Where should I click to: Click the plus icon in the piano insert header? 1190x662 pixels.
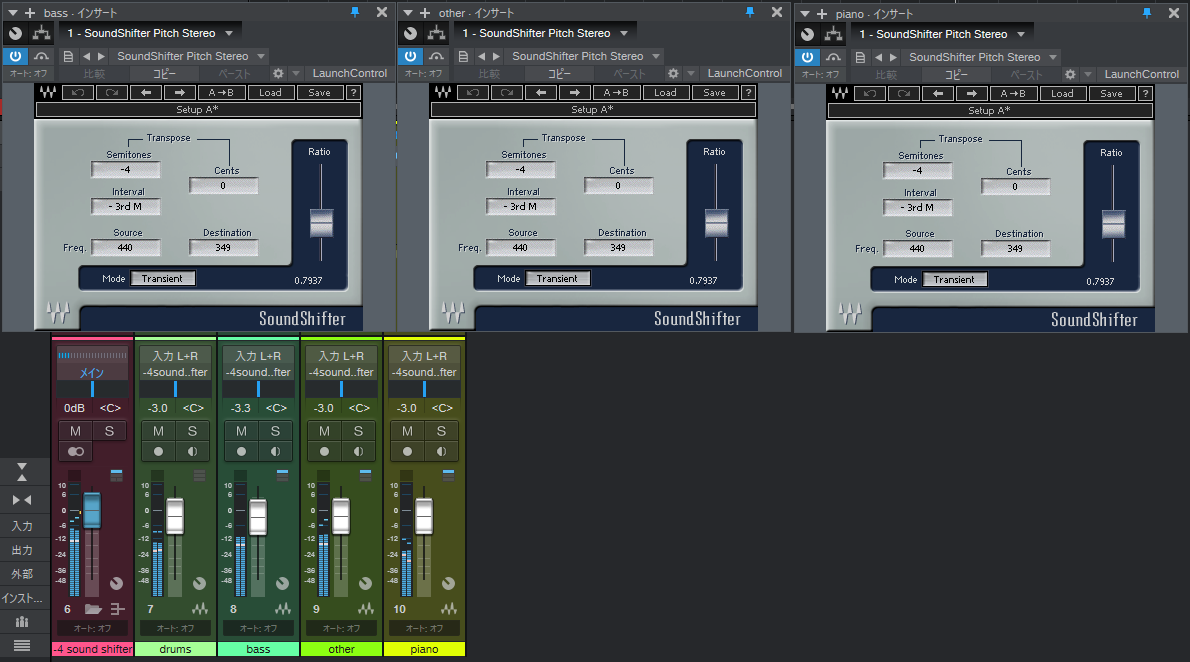click(x=822, y=14)
